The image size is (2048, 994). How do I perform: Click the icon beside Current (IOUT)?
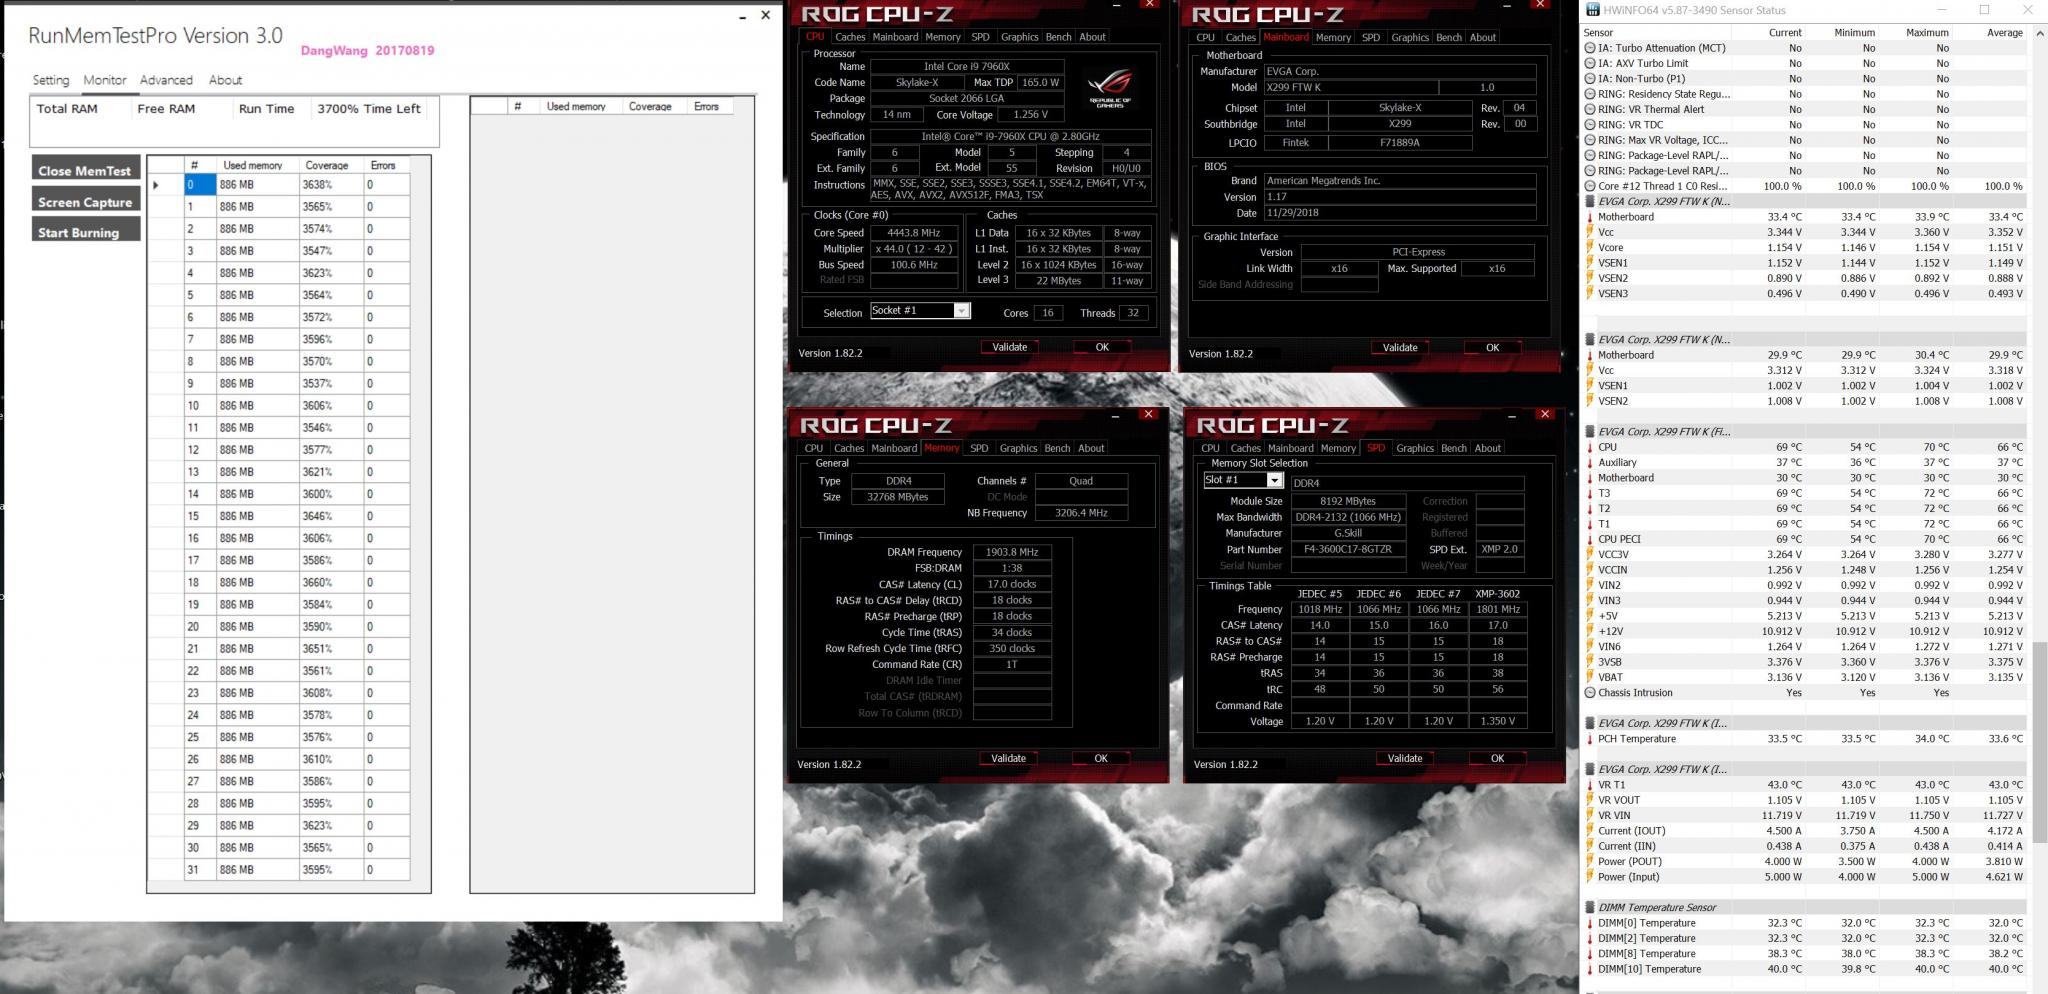click(1590, 831)
